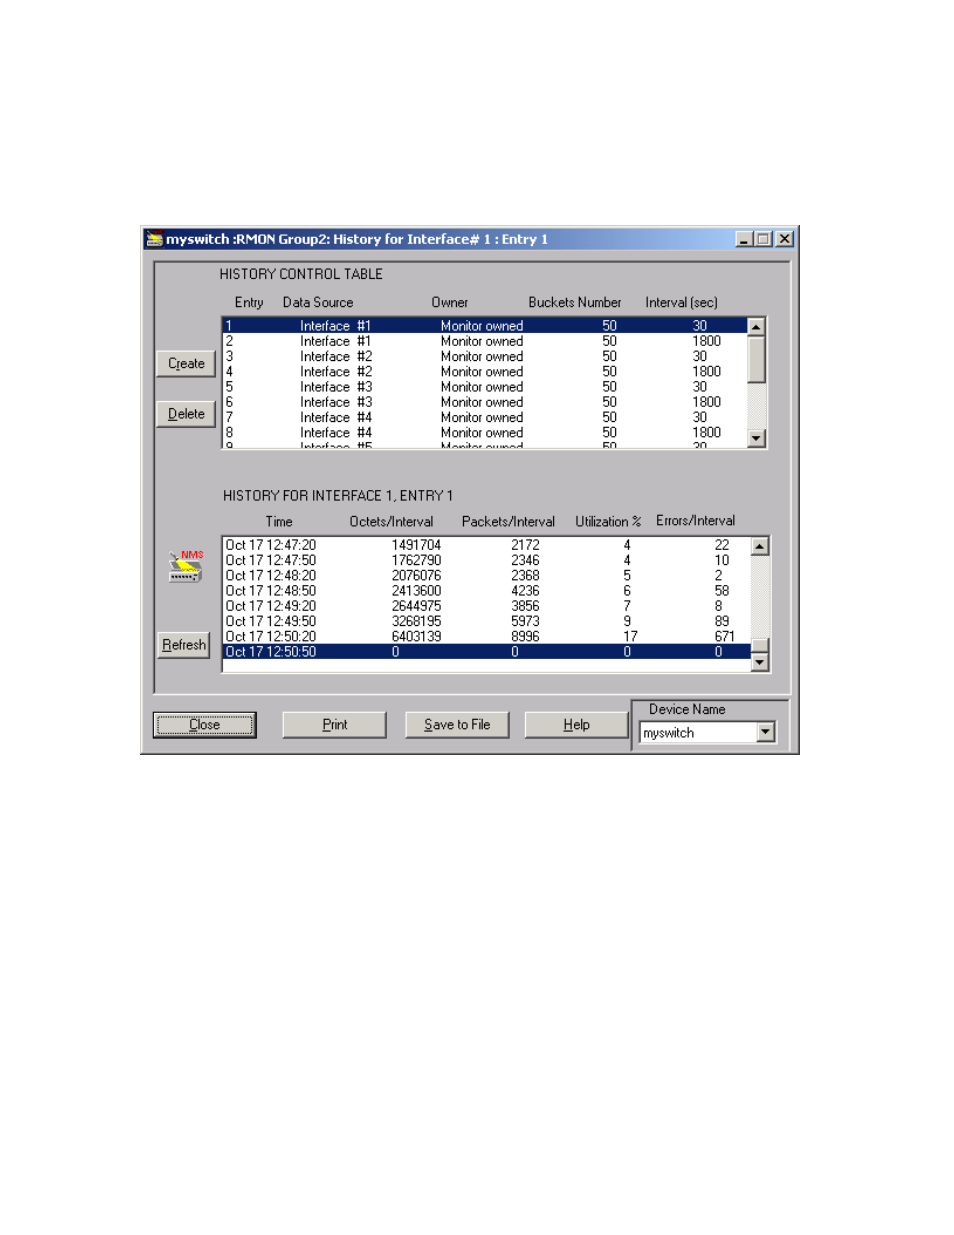Click Save to File
The image size is (954, 1235).
tap(457, 725)
